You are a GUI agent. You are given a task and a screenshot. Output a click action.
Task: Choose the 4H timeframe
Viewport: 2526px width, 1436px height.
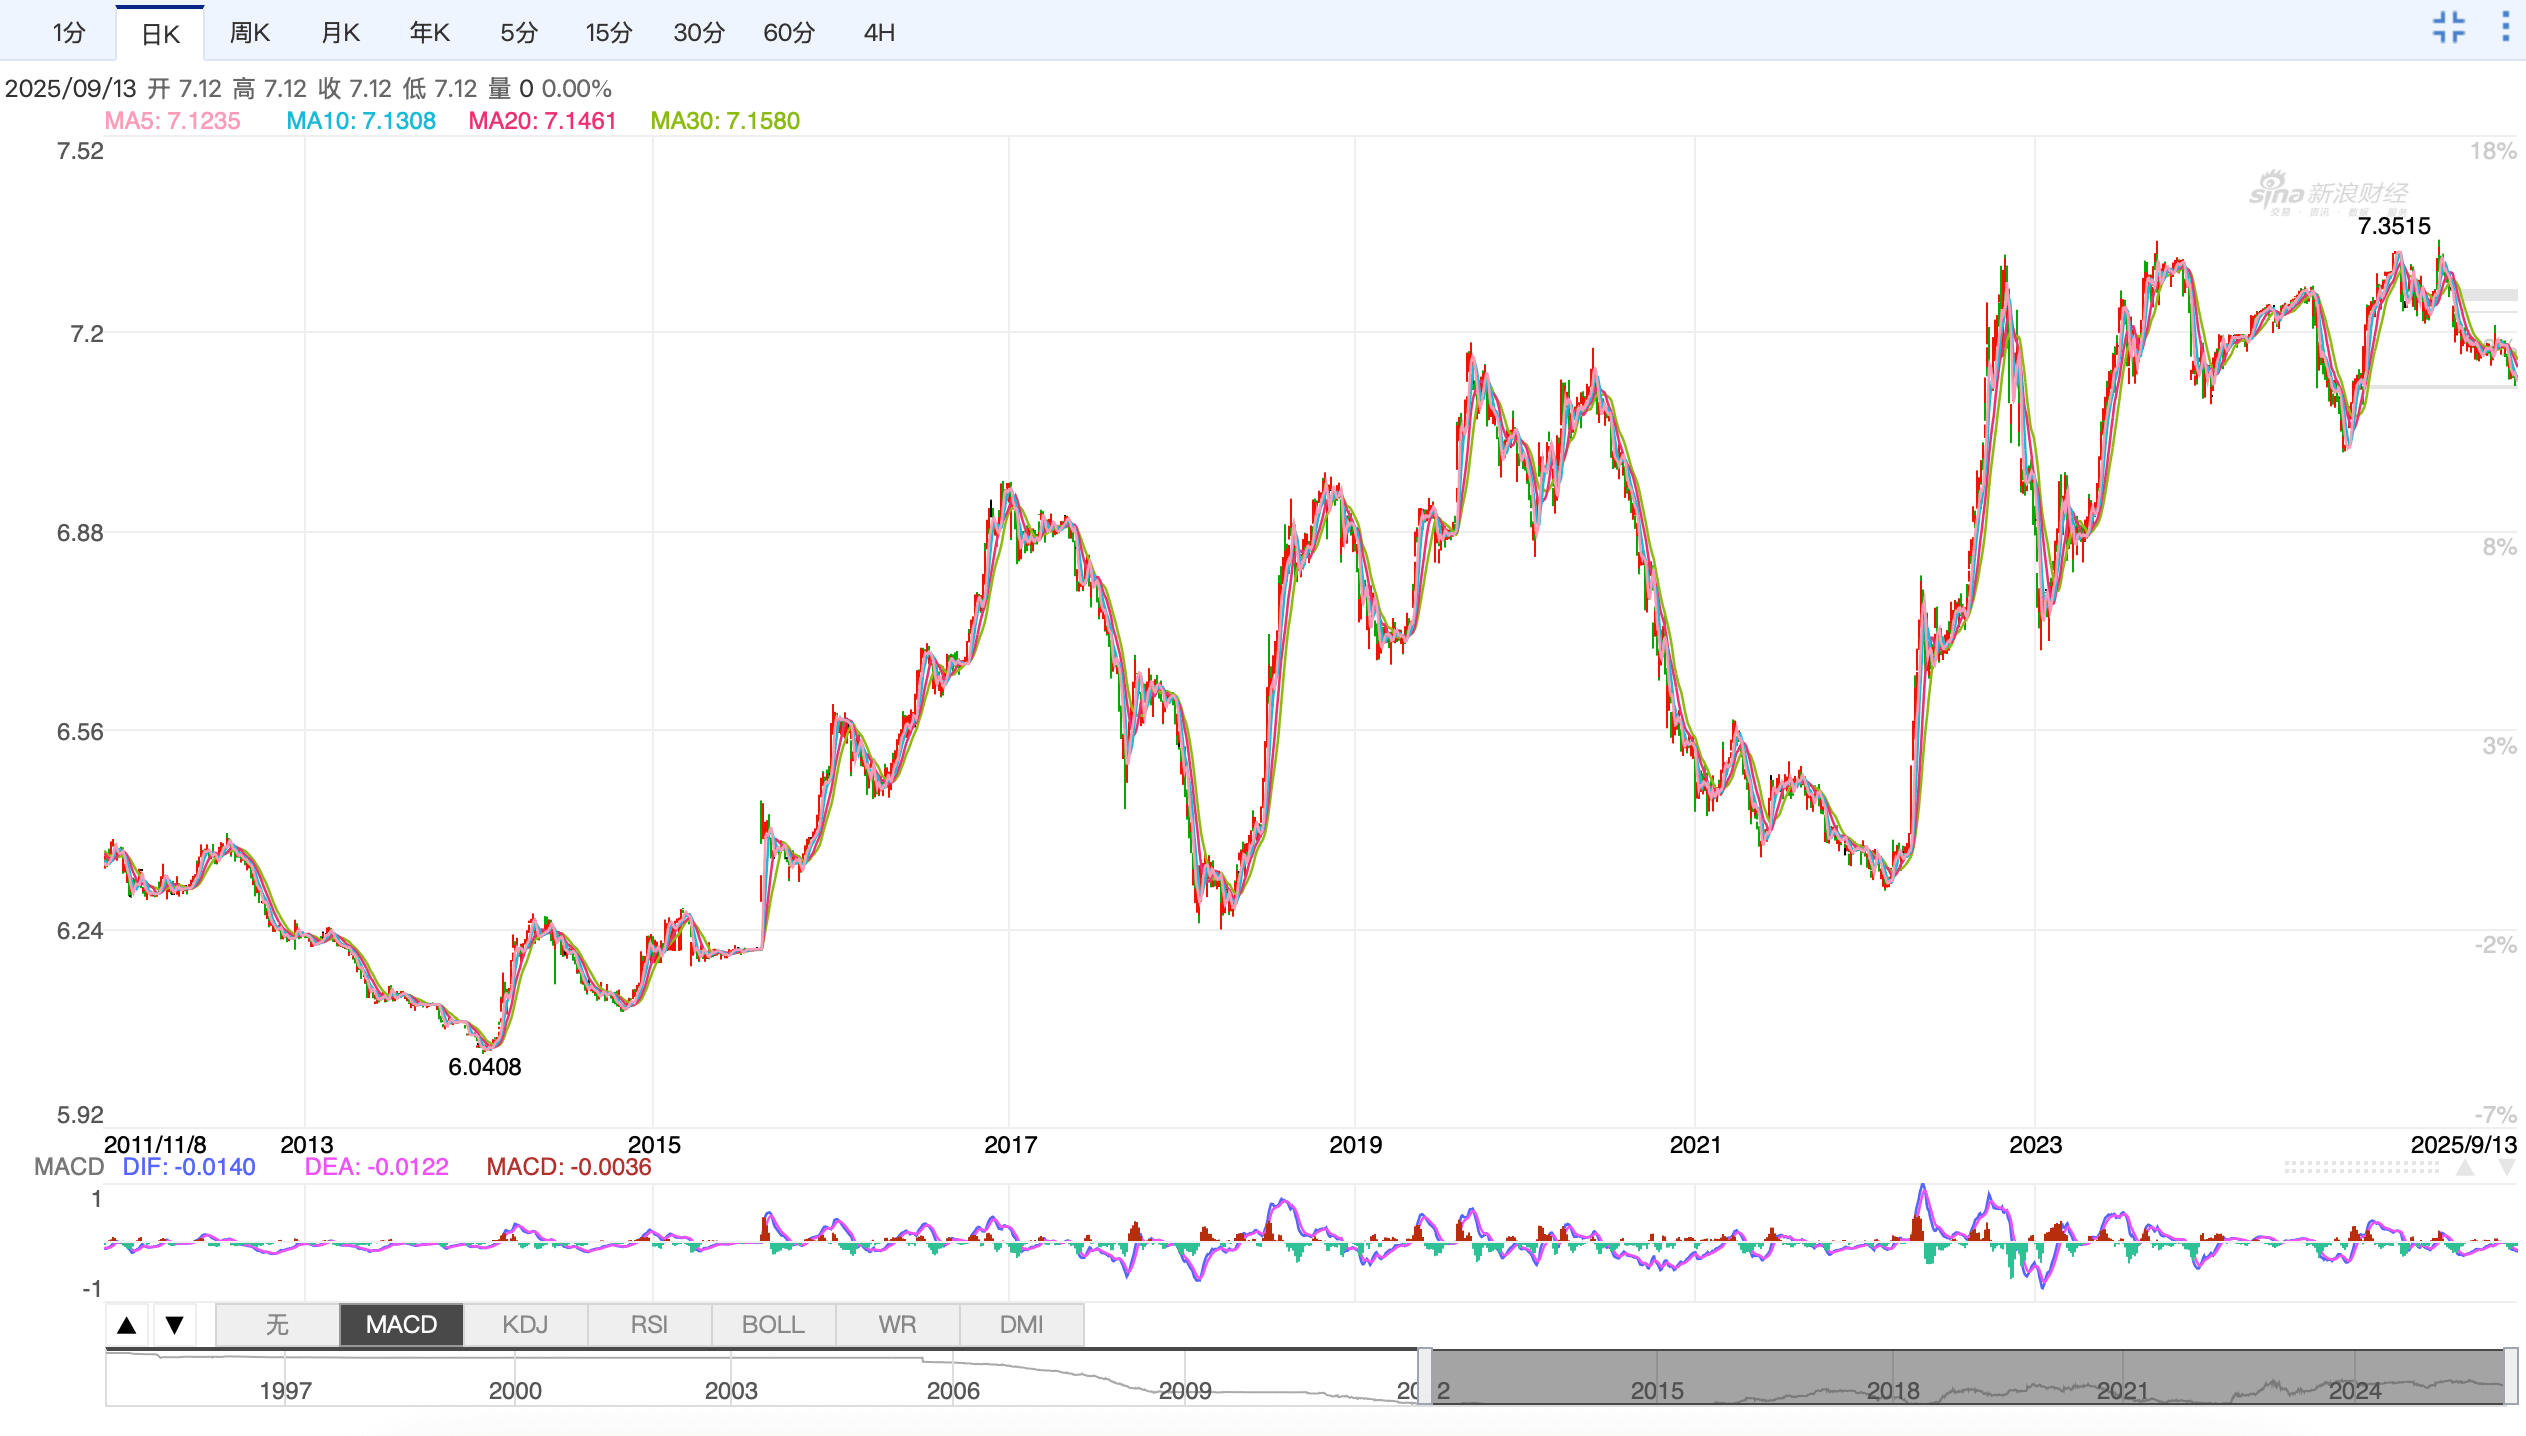879,33
